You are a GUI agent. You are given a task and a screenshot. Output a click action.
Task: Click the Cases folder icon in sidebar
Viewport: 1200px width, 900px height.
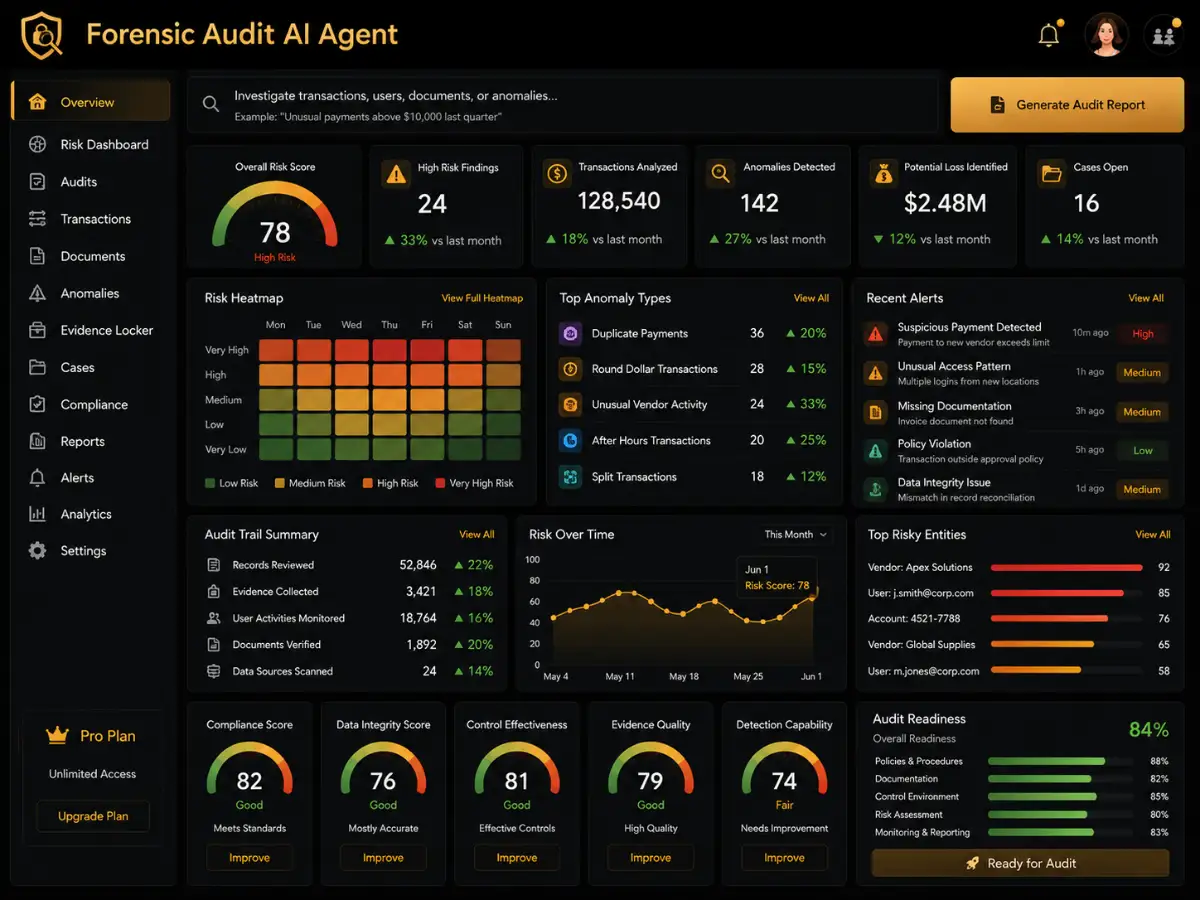(x=37, y=367)
